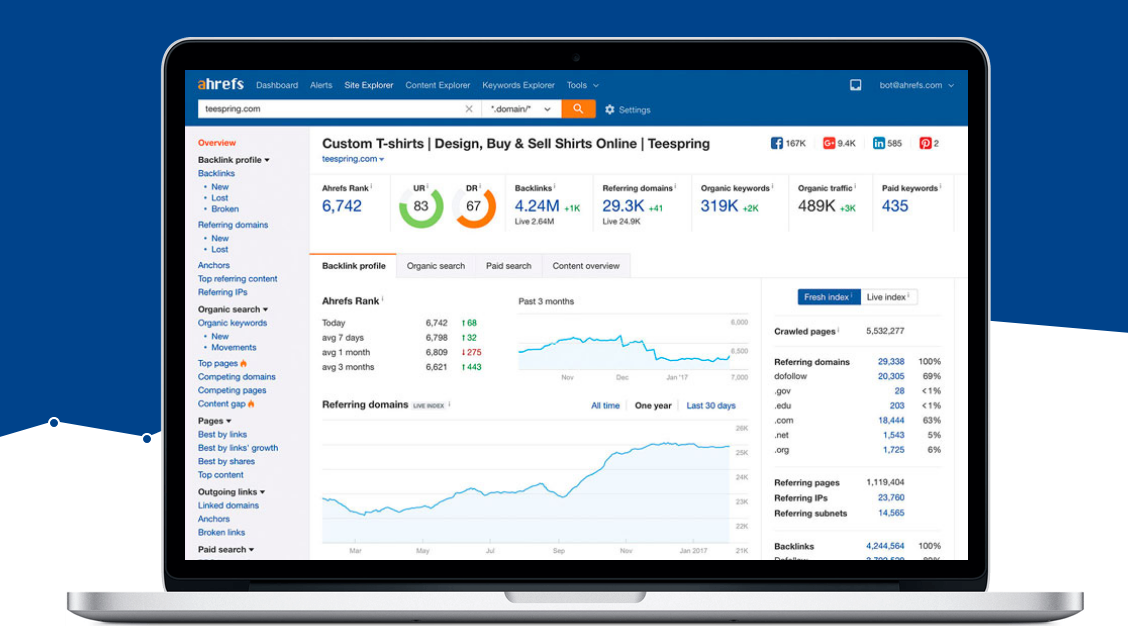This screenshot has height=628, width=1128.
Task: Click the DR 67 gauge
Action: pyautogui.click(x=474, y=206)
